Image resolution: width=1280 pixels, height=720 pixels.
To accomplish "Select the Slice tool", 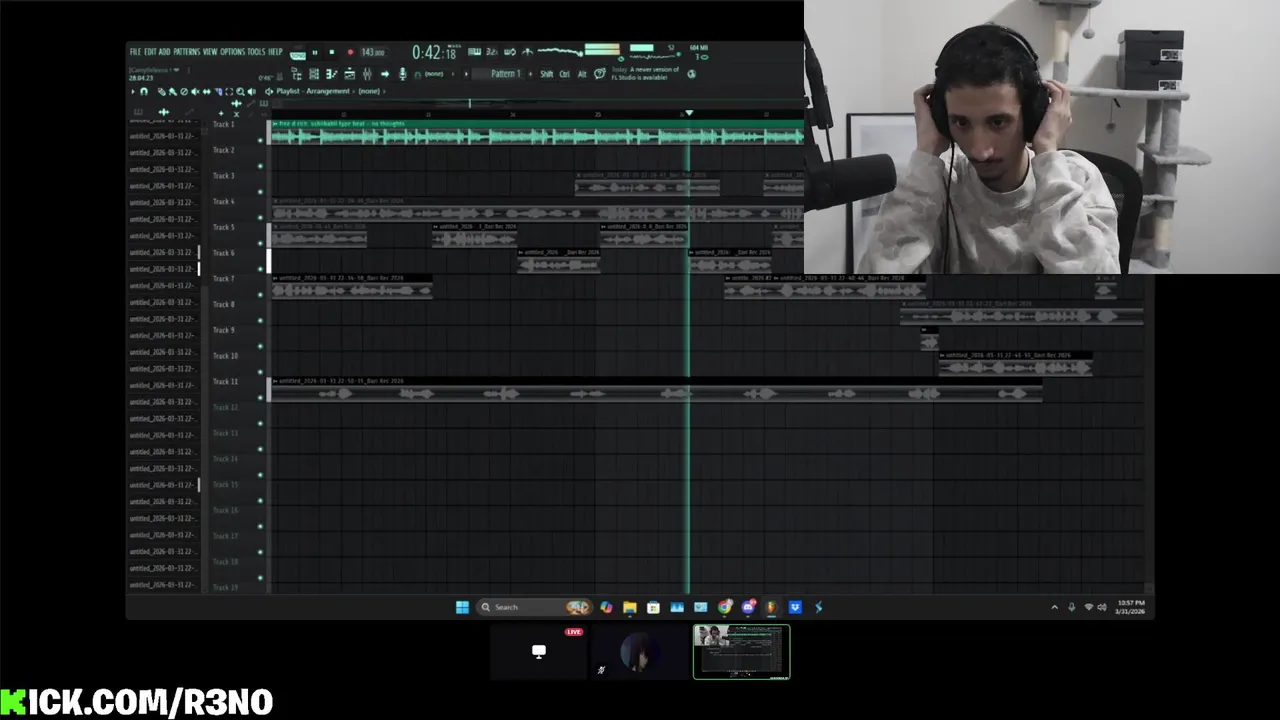I will click(x=218, y=91).
